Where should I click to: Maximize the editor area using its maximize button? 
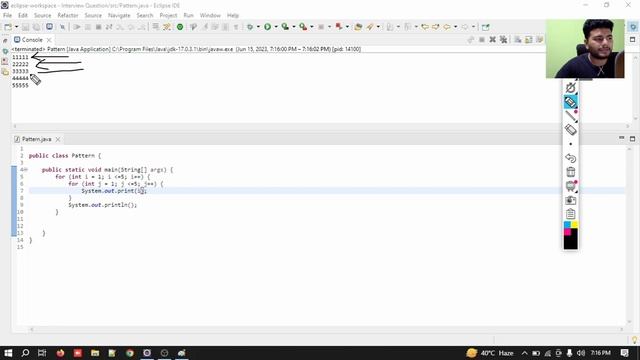click(x=632, y=138)
